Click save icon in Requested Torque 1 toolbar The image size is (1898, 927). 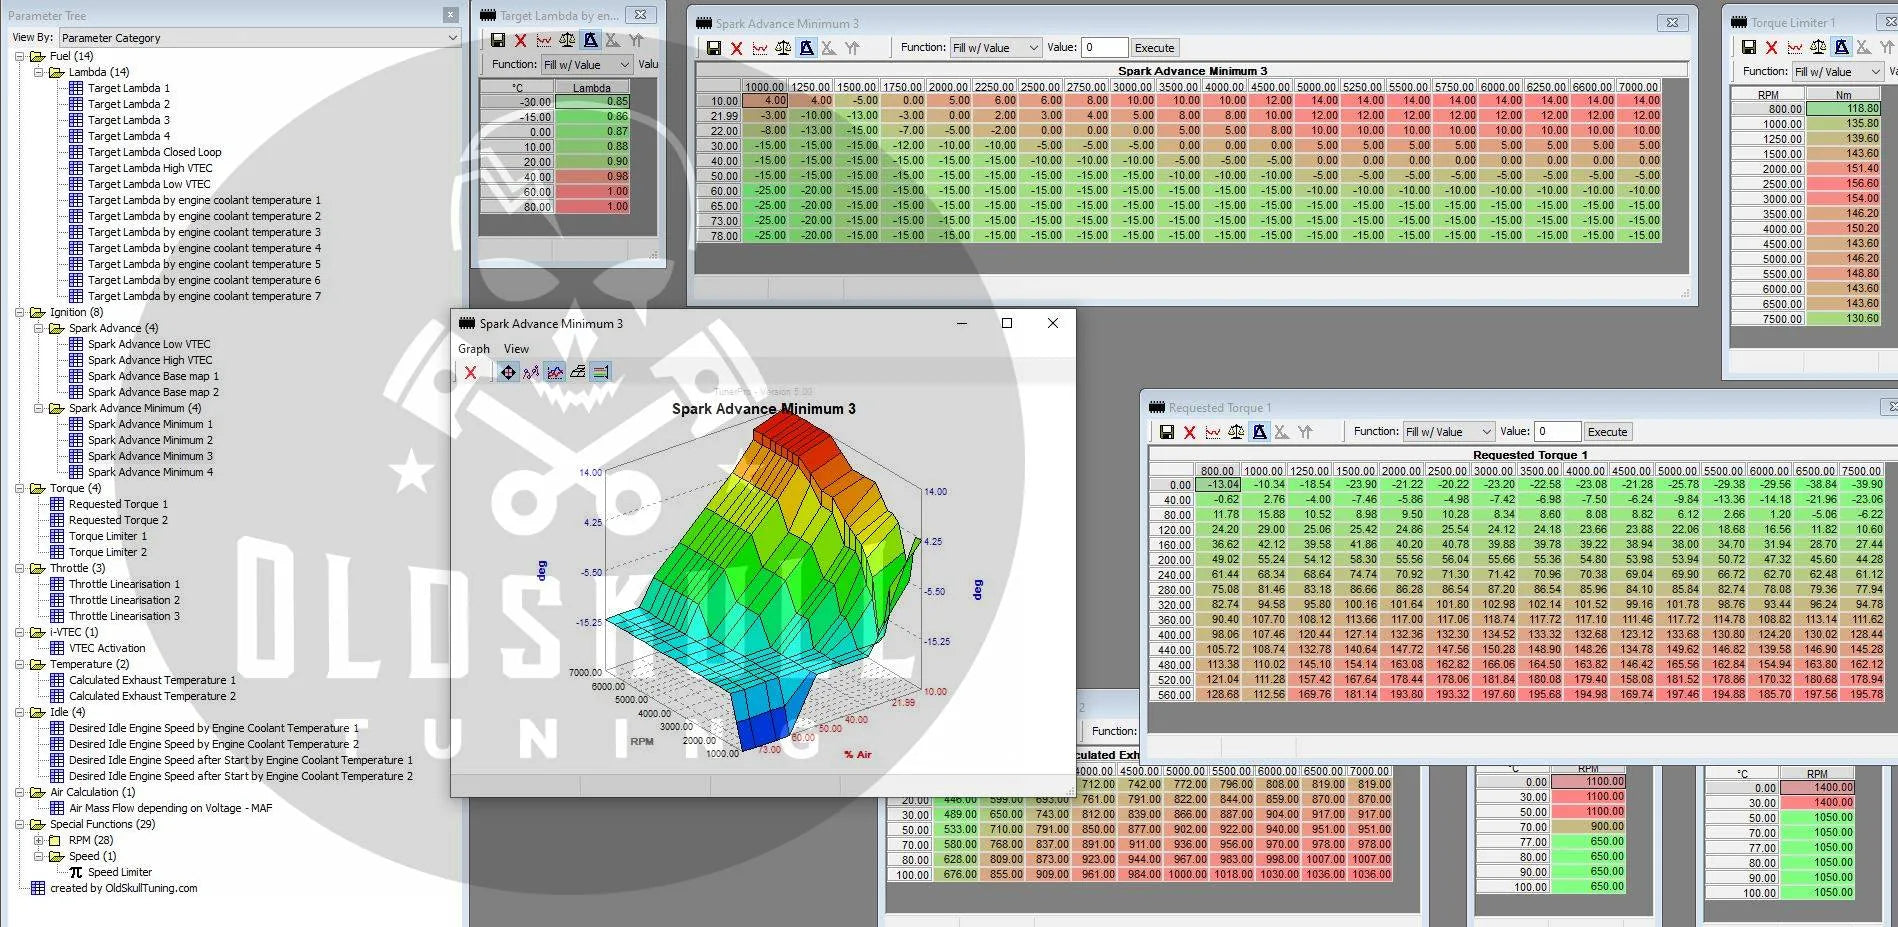[1166, 432]
